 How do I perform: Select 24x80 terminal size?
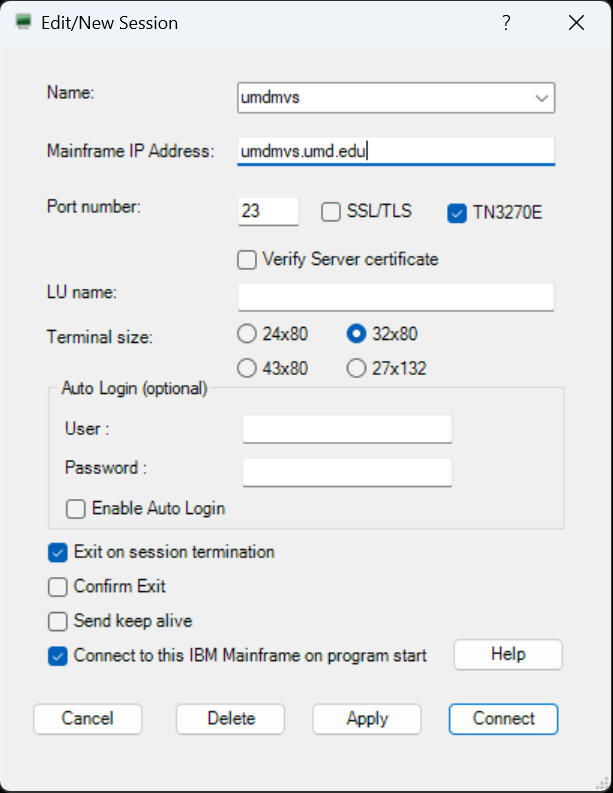pyautogui.click(x=247, y=334)
